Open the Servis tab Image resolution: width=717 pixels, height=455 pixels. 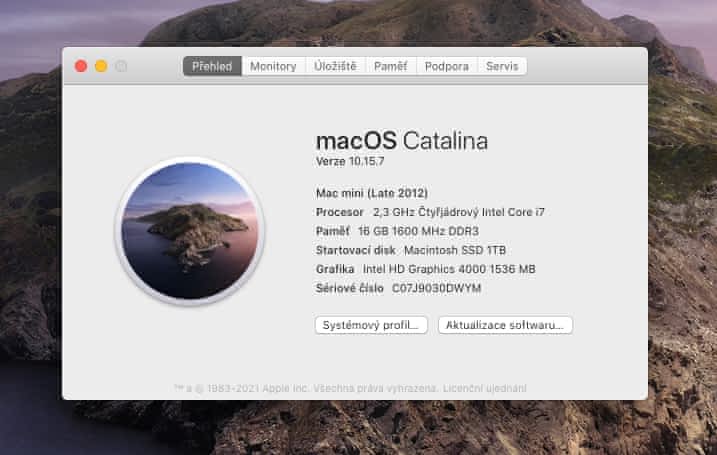point(502,66)
